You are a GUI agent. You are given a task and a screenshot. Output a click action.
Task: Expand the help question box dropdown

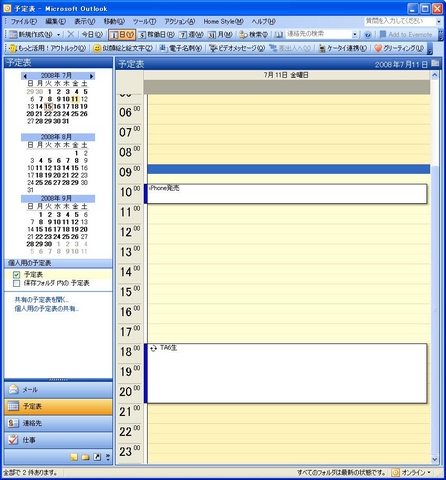tap(439, 21)
